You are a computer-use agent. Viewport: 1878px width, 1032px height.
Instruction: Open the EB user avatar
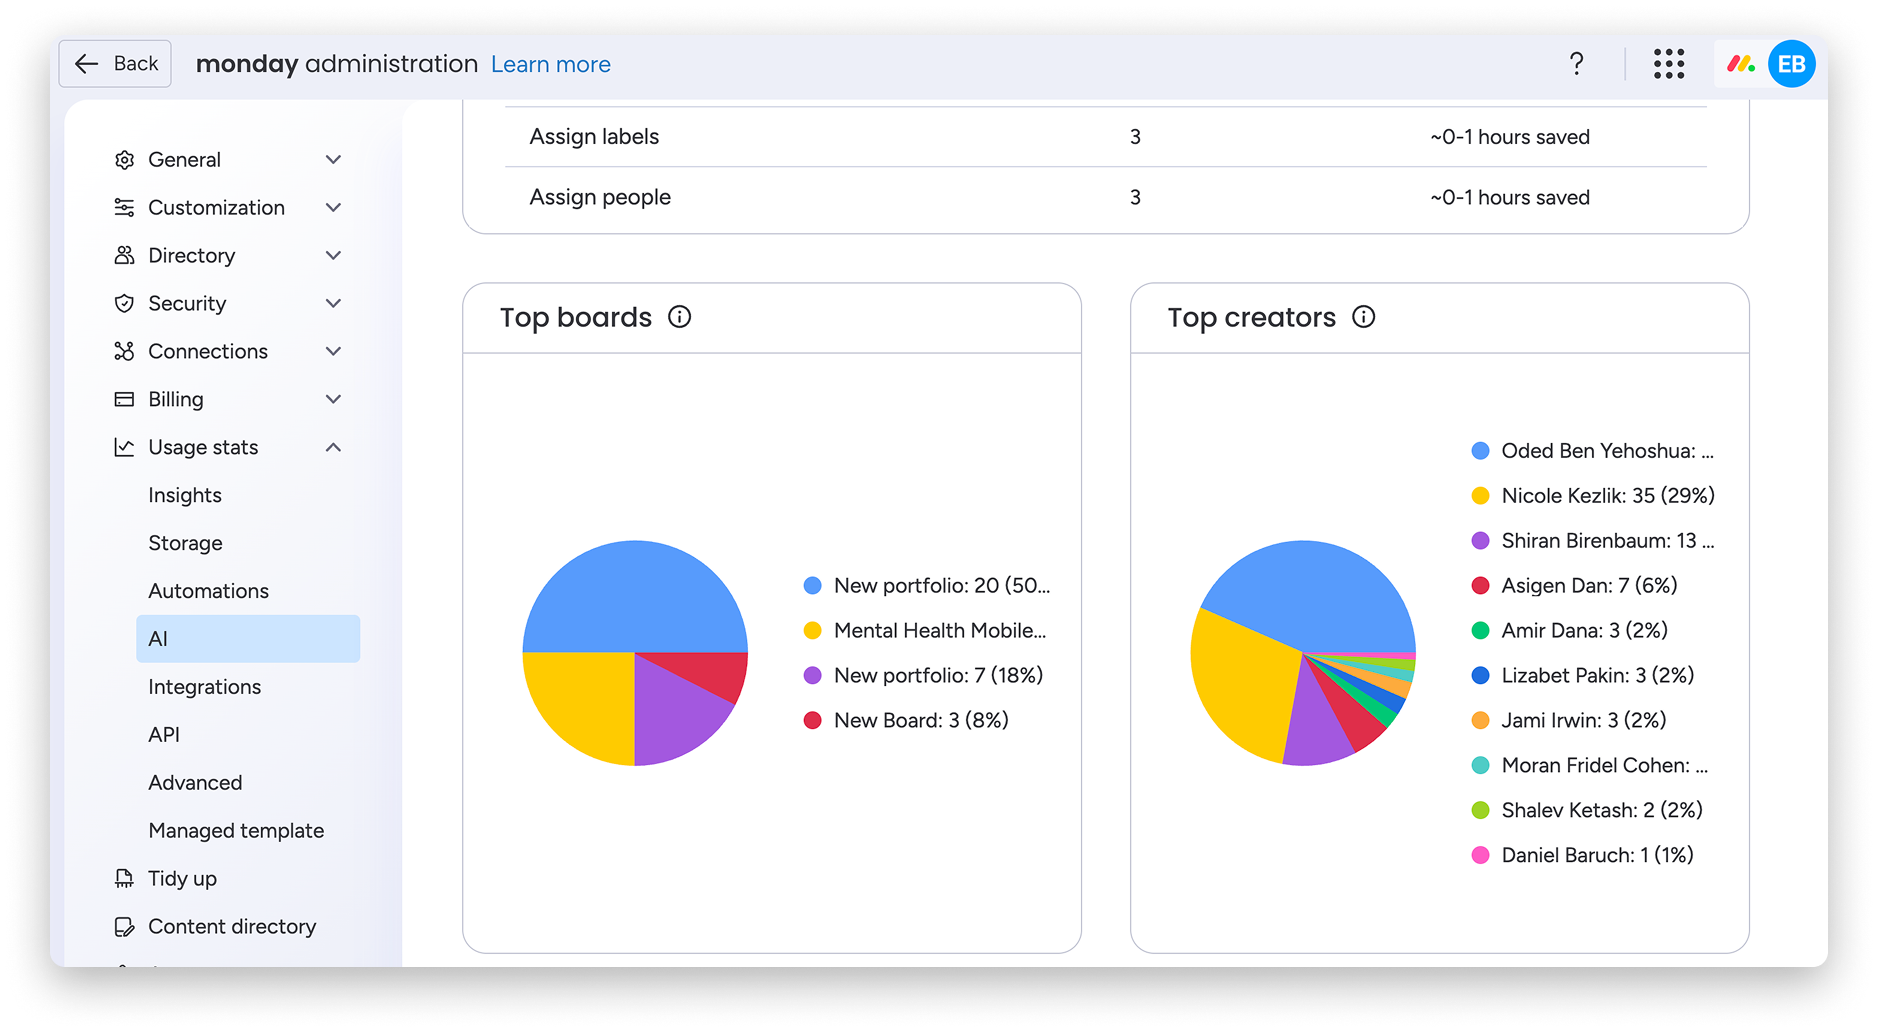(1791, 64)
